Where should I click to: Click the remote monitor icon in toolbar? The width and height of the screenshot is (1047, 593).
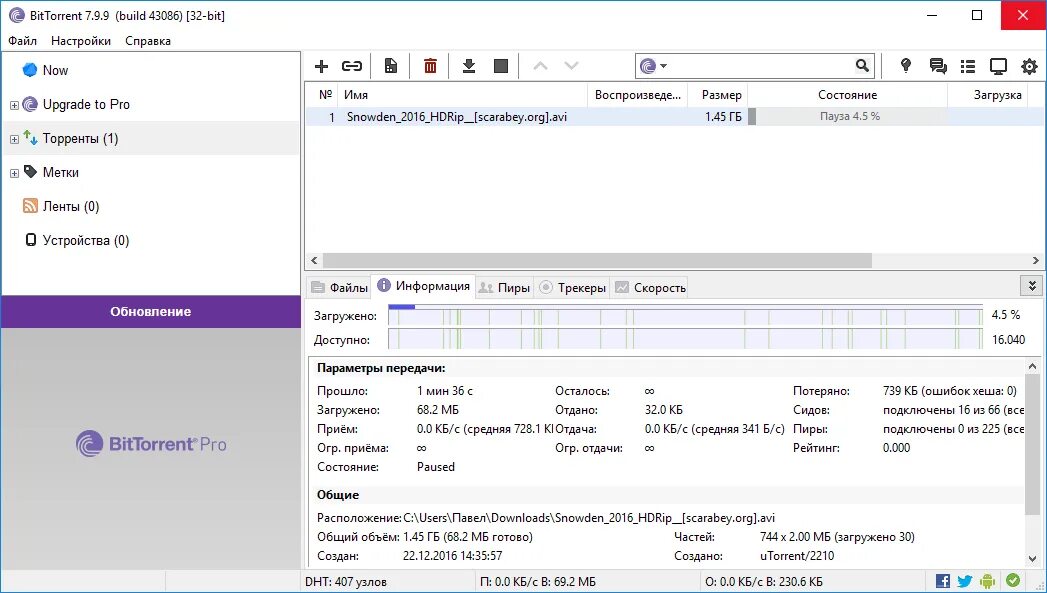click(x=998, y=66)
